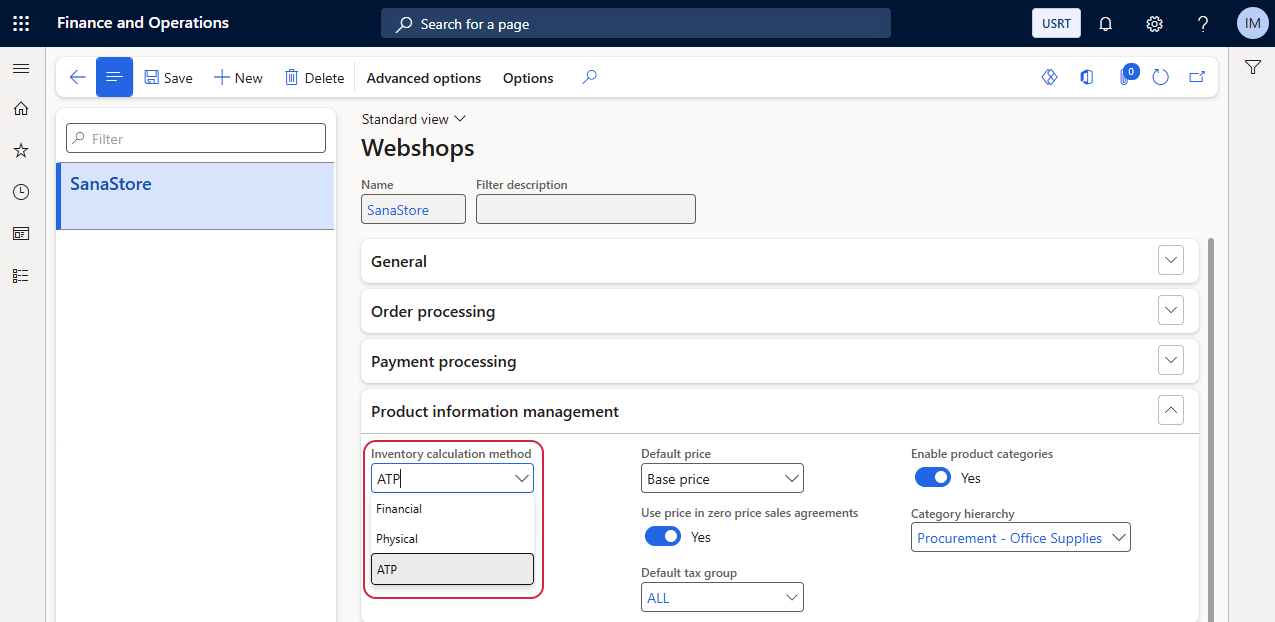Open the Advanced options menu
1275x622 pixels.
tap(423, 78)
